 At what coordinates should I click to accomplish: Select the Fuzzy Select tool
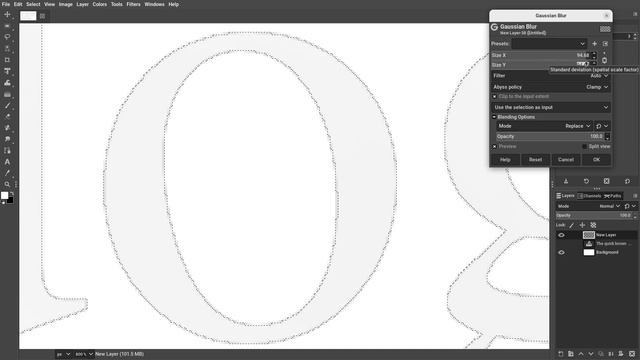(x=7, y=49)
